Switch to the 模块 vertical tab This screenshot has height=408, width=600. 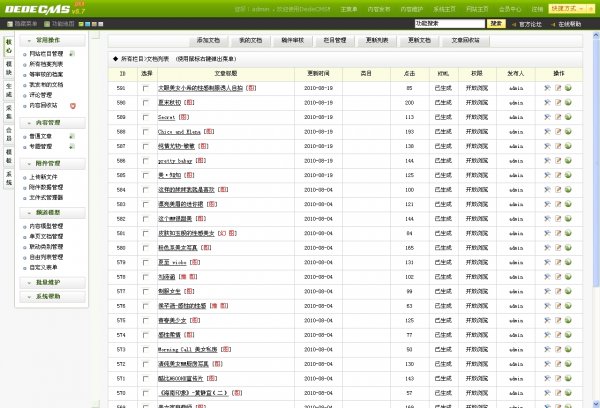9,68
